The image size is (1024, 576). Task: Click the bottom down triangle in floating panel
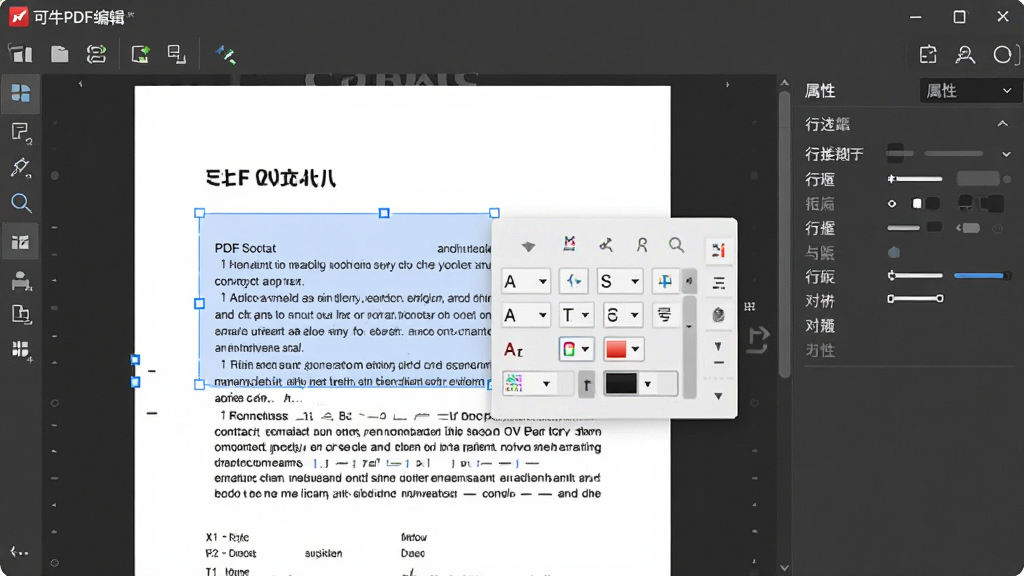tap(718, 396)
